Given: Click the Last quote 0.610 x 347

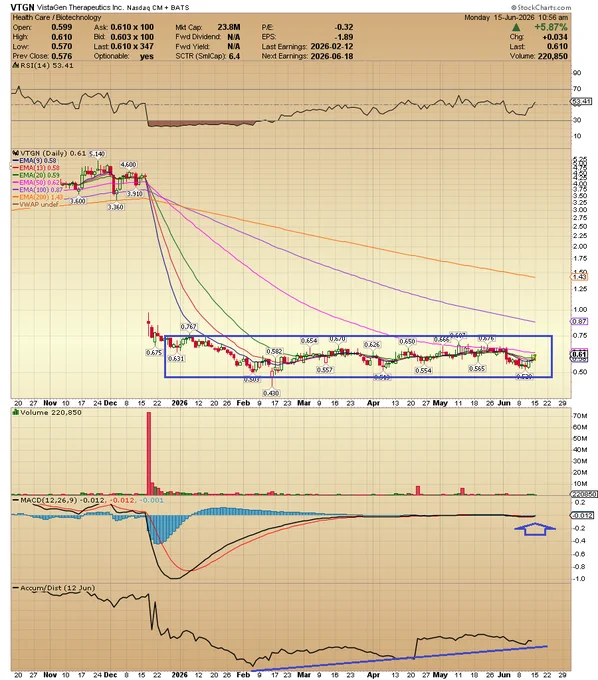Looking at the screenshot, I should (x=132, y=46).
